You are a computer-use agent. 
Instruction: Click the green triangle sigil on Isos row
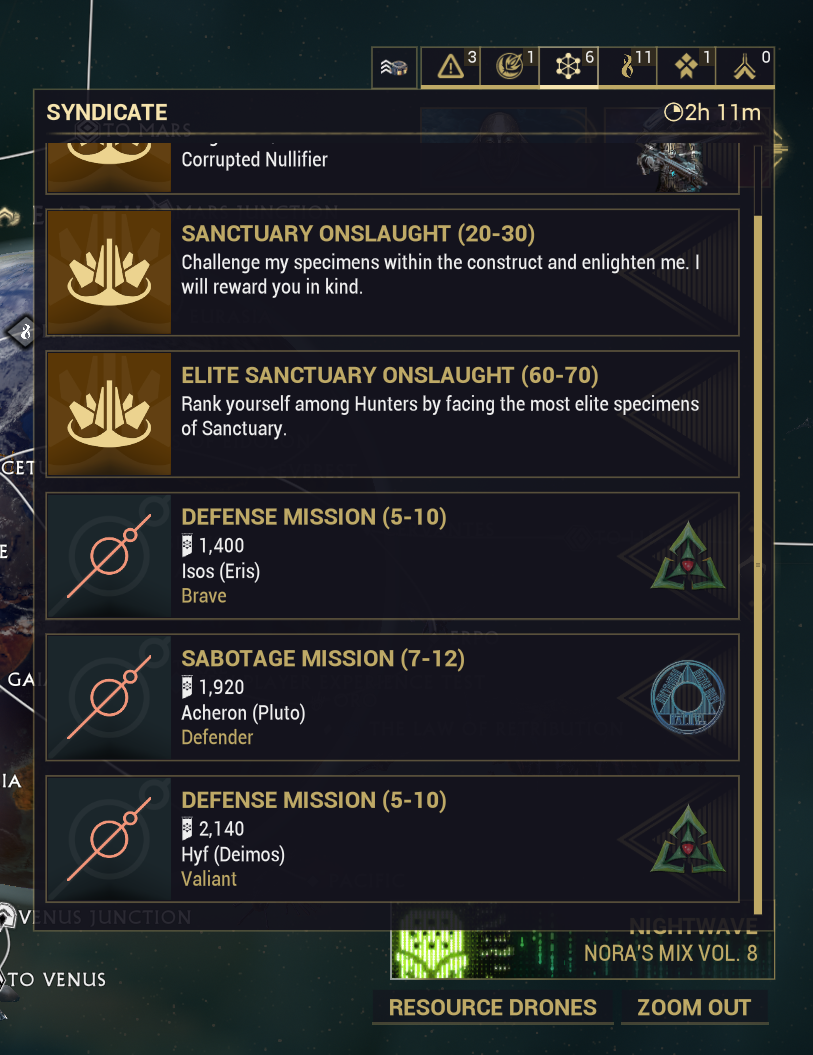(687, 556)
